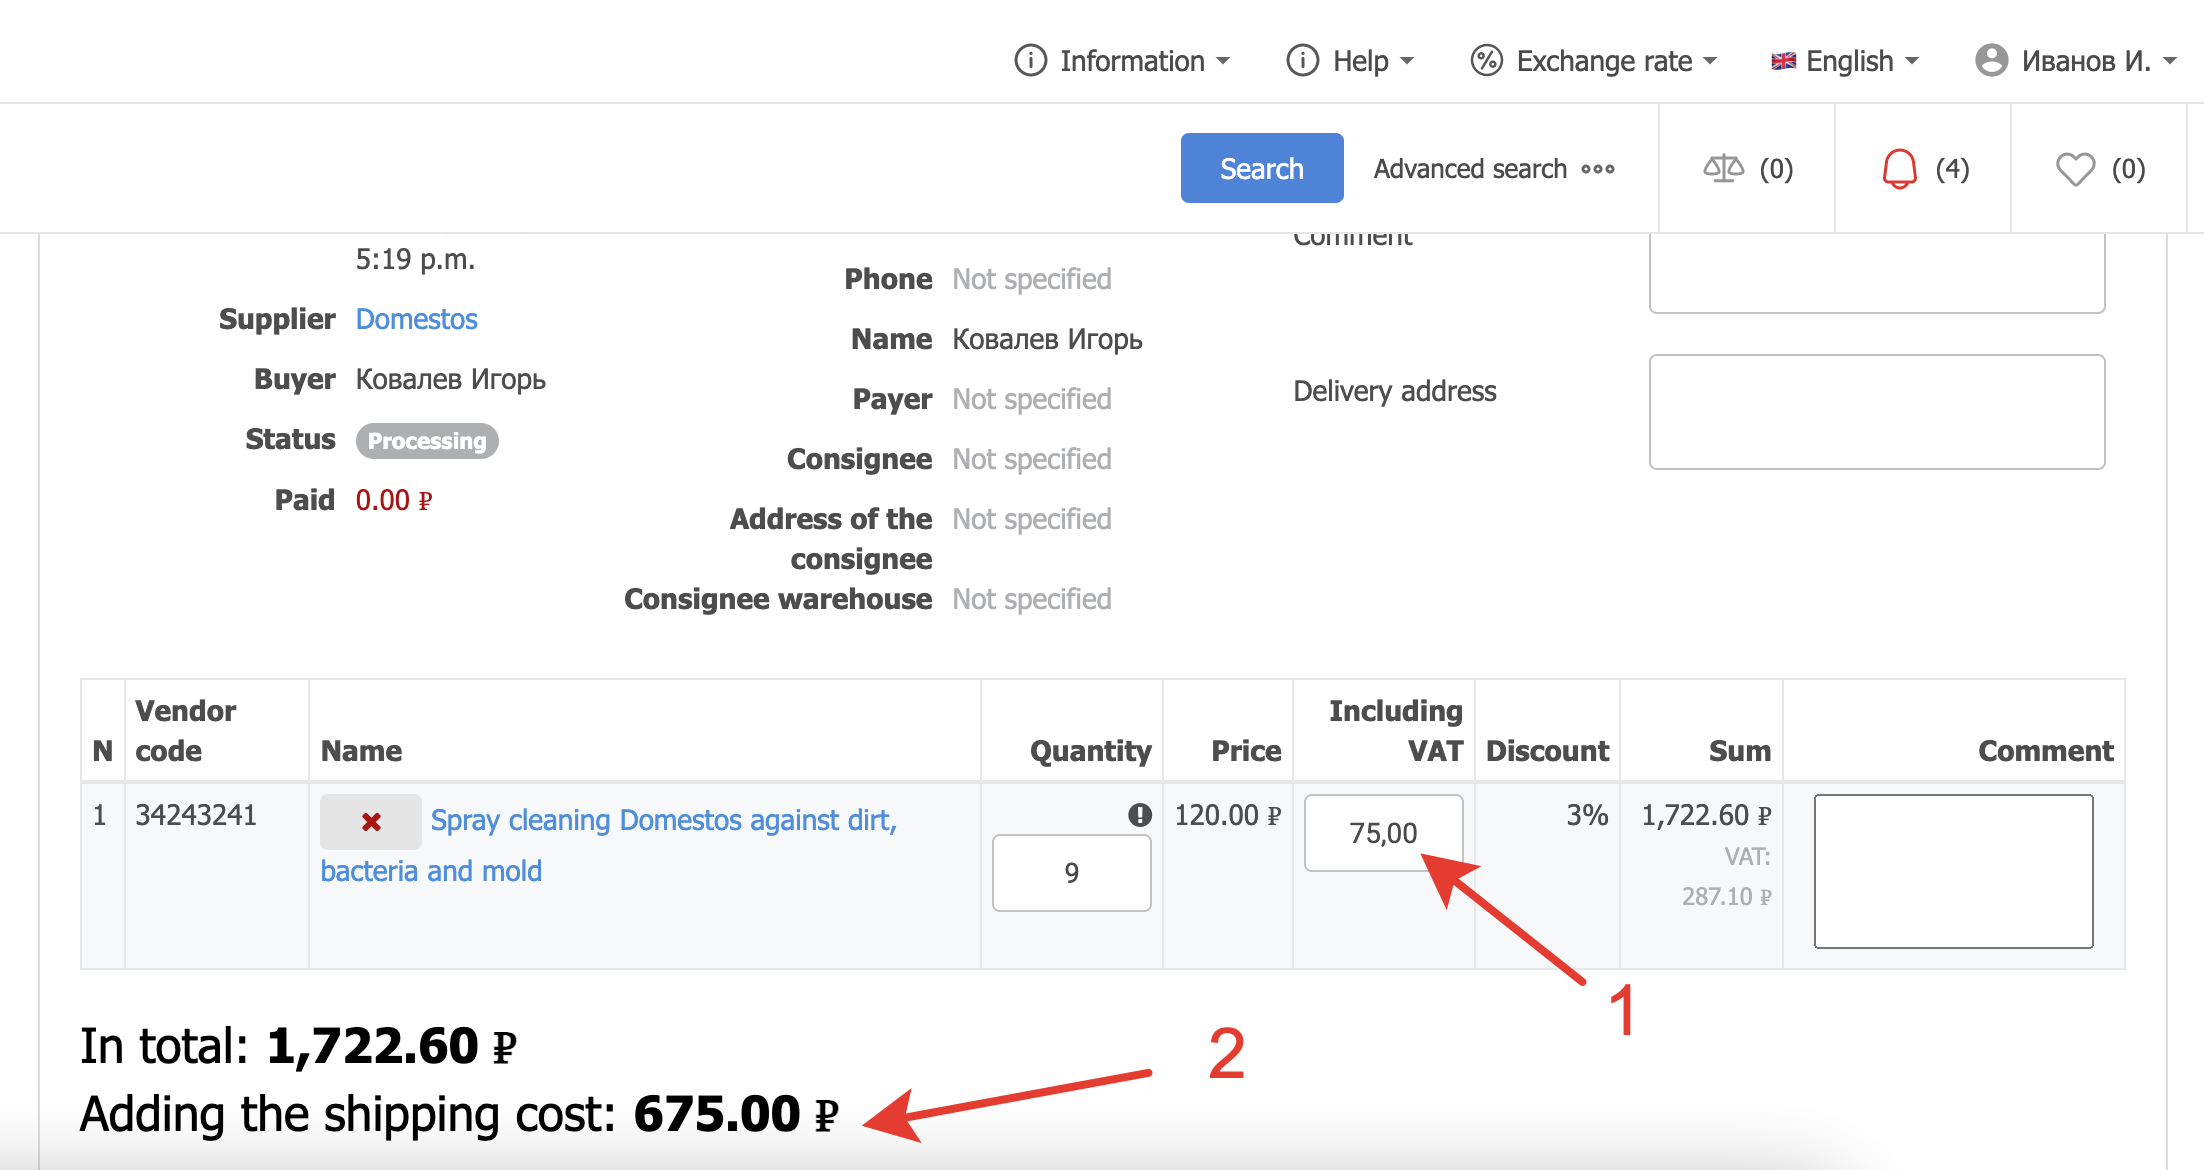The height and width of the screenshot is (1170, 2204).
Task: Click the Including VAT field 75,00
Action: (x=1383, y=833)
